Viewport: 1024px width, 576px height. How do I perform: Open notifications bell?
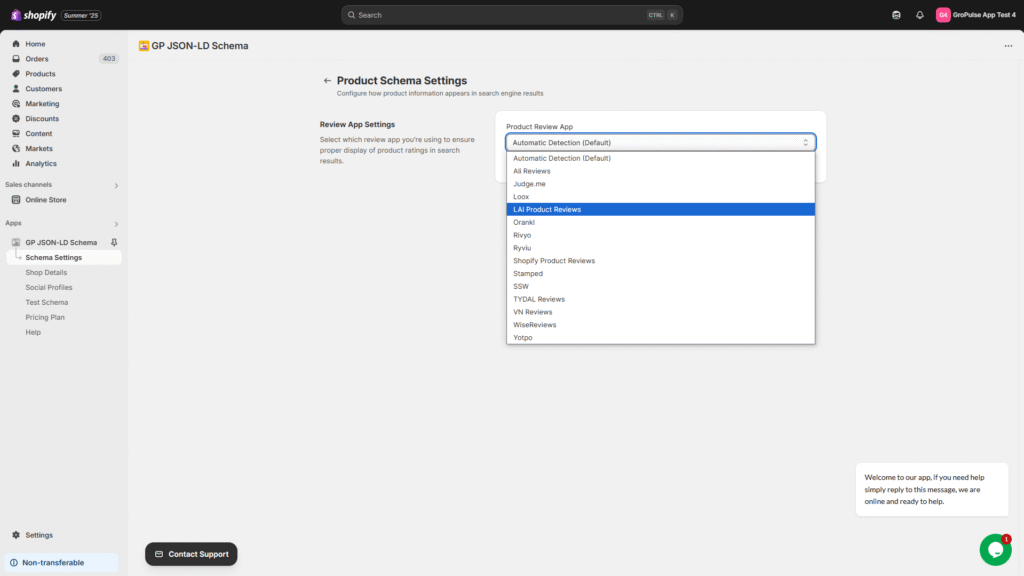tap(920, 15)
